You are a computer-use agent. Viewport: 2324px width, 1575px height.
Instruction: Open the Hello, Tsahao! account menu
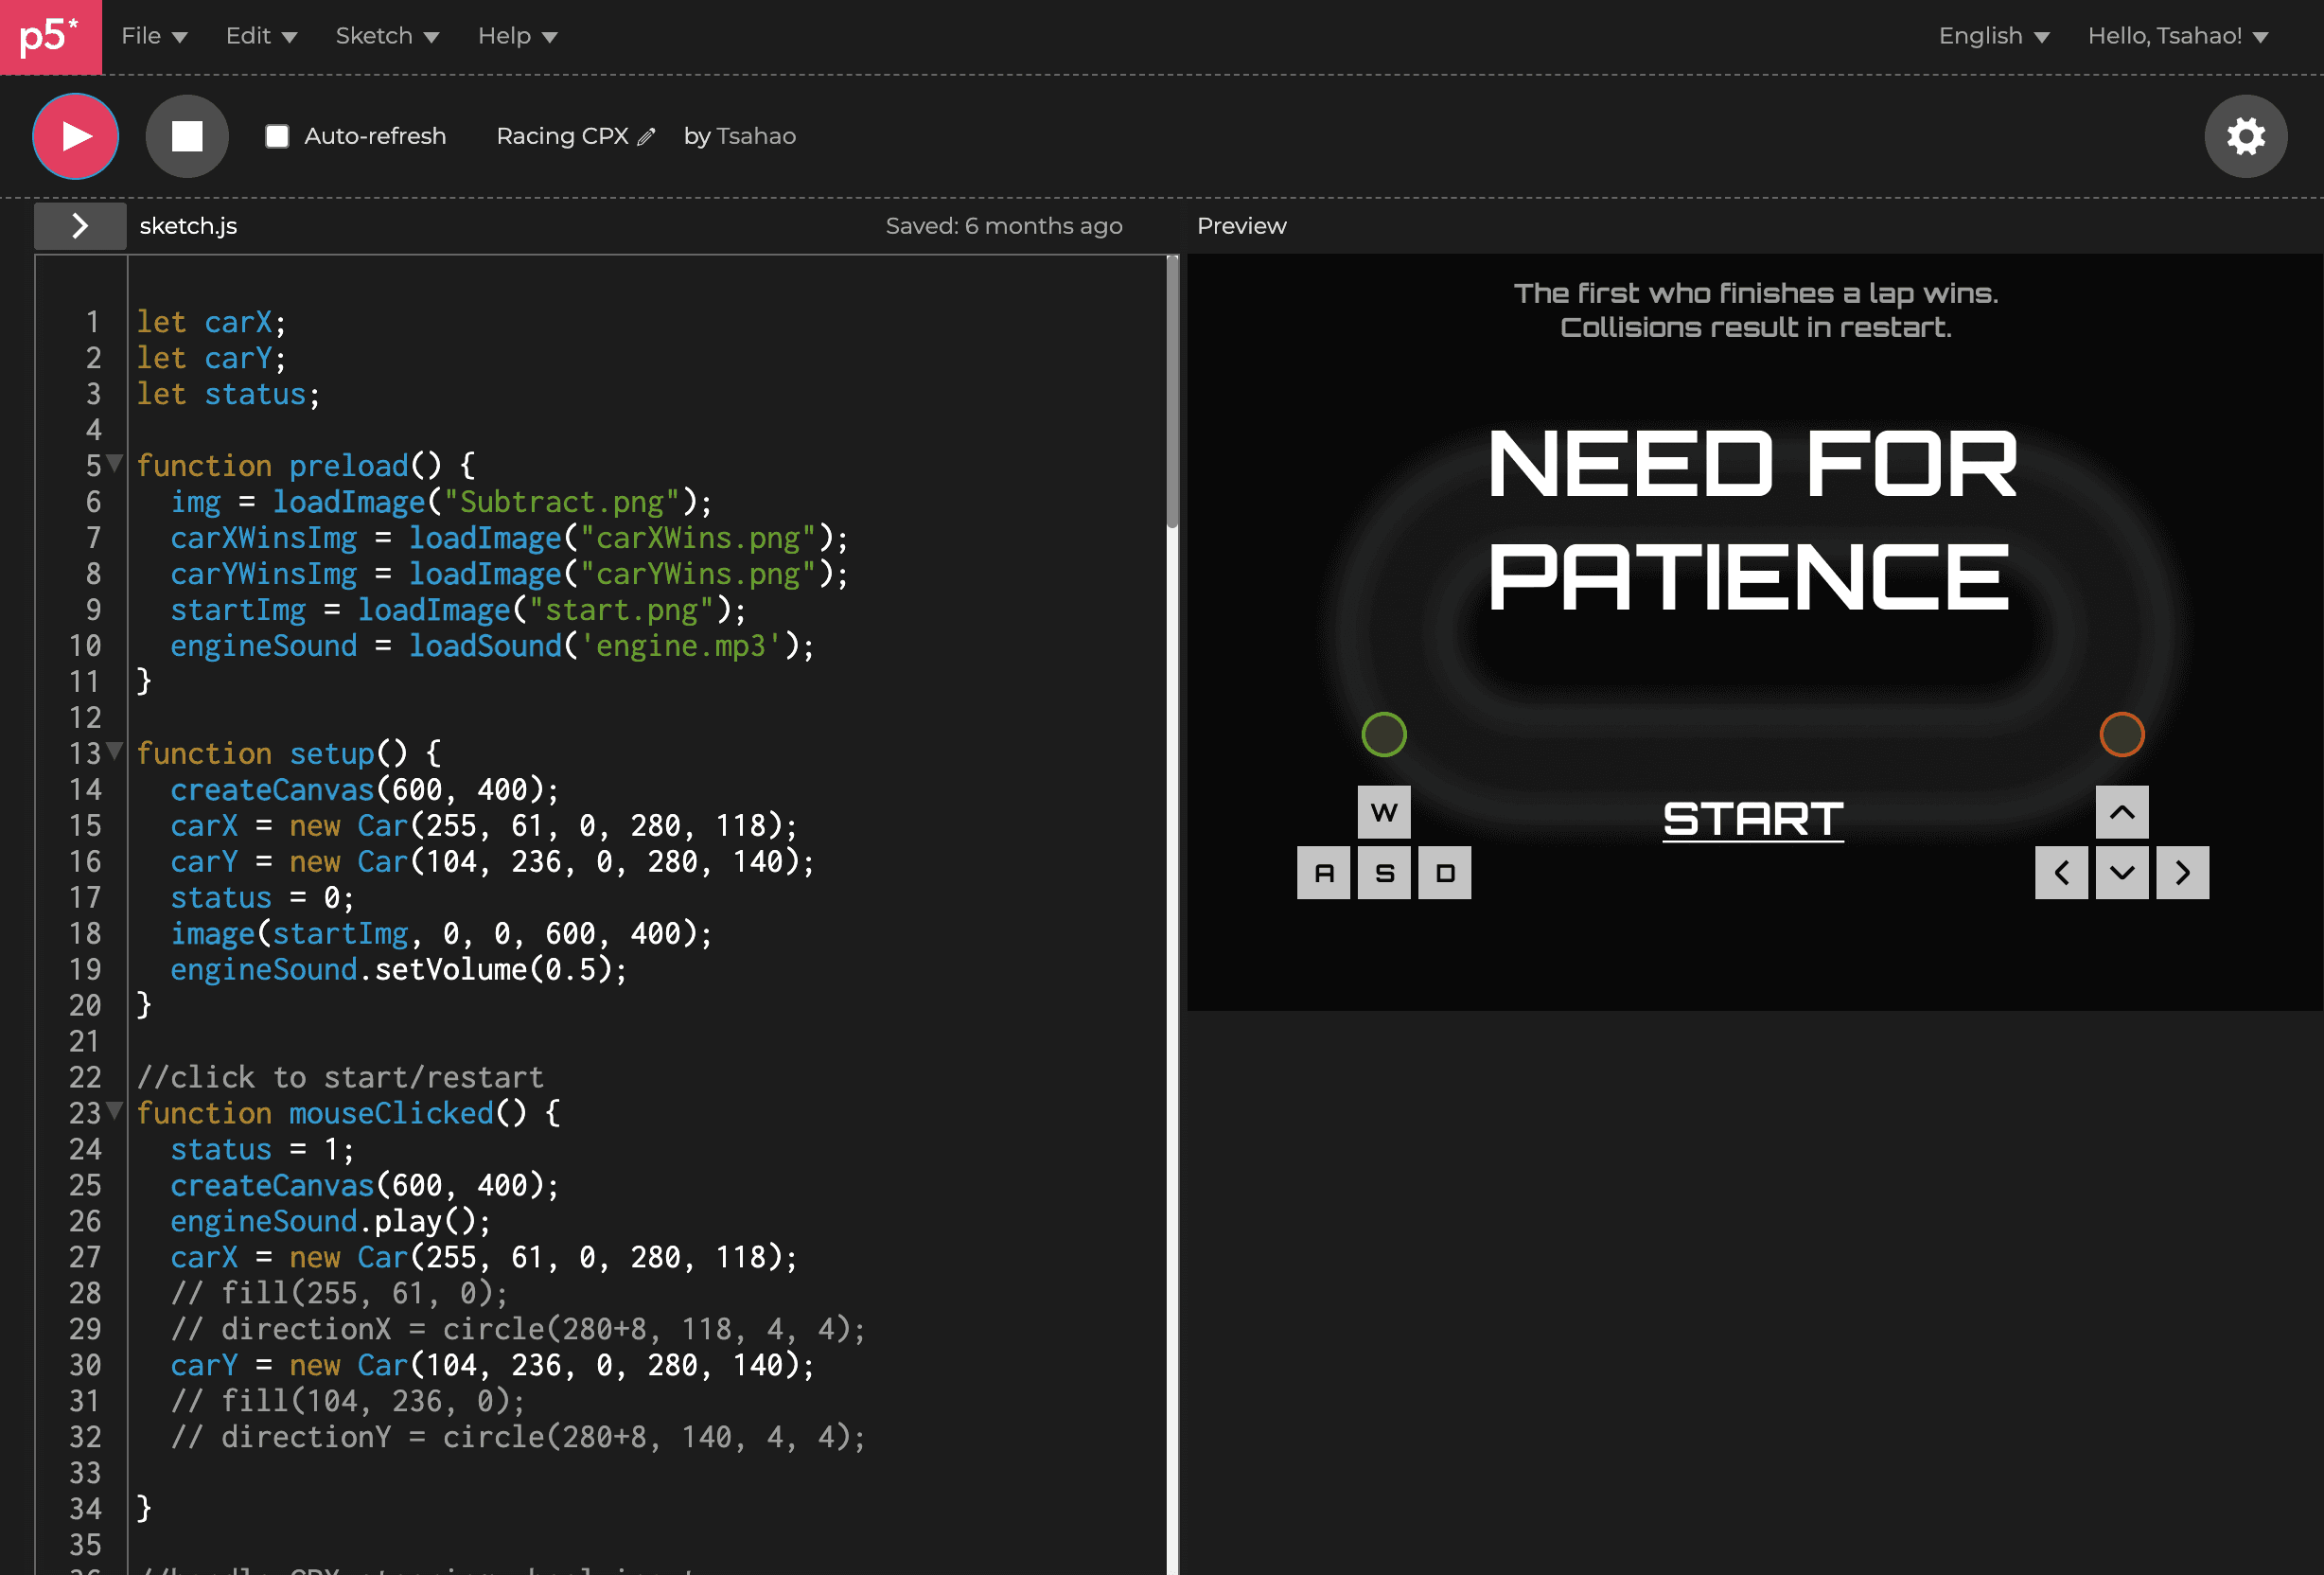2177,36
